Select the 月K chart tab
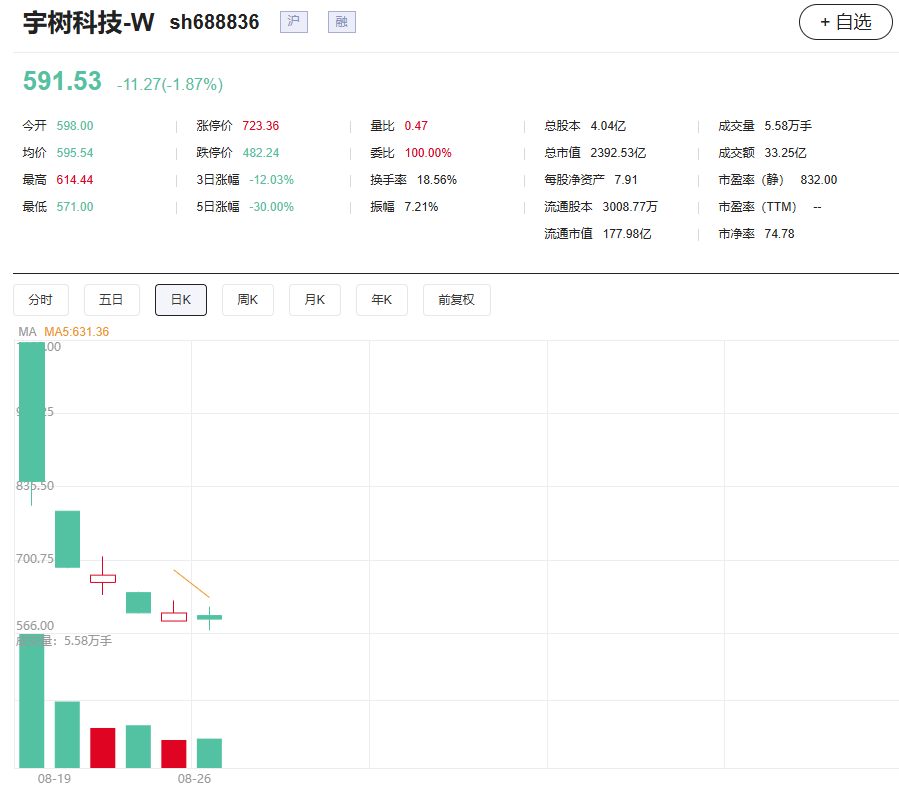This screenshot has height=792, width=899. tap(315, 300)
